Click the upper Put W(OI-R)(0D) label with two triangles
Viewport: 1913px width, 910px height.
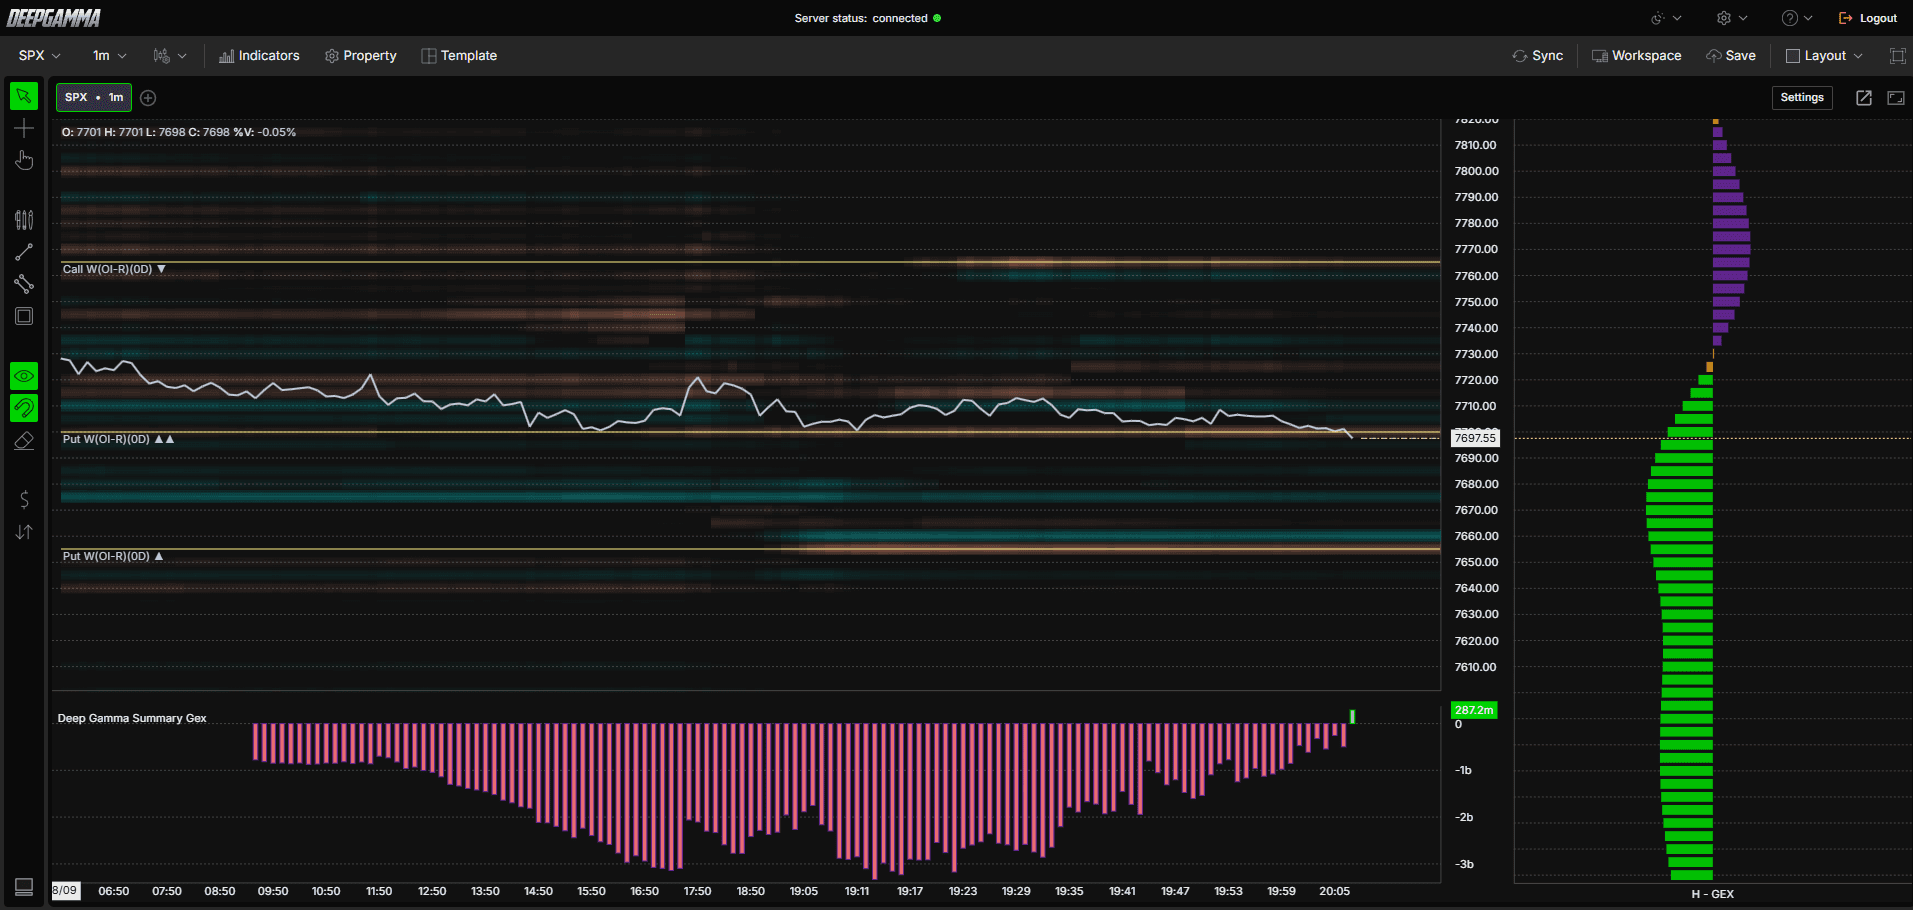(118, 439)
